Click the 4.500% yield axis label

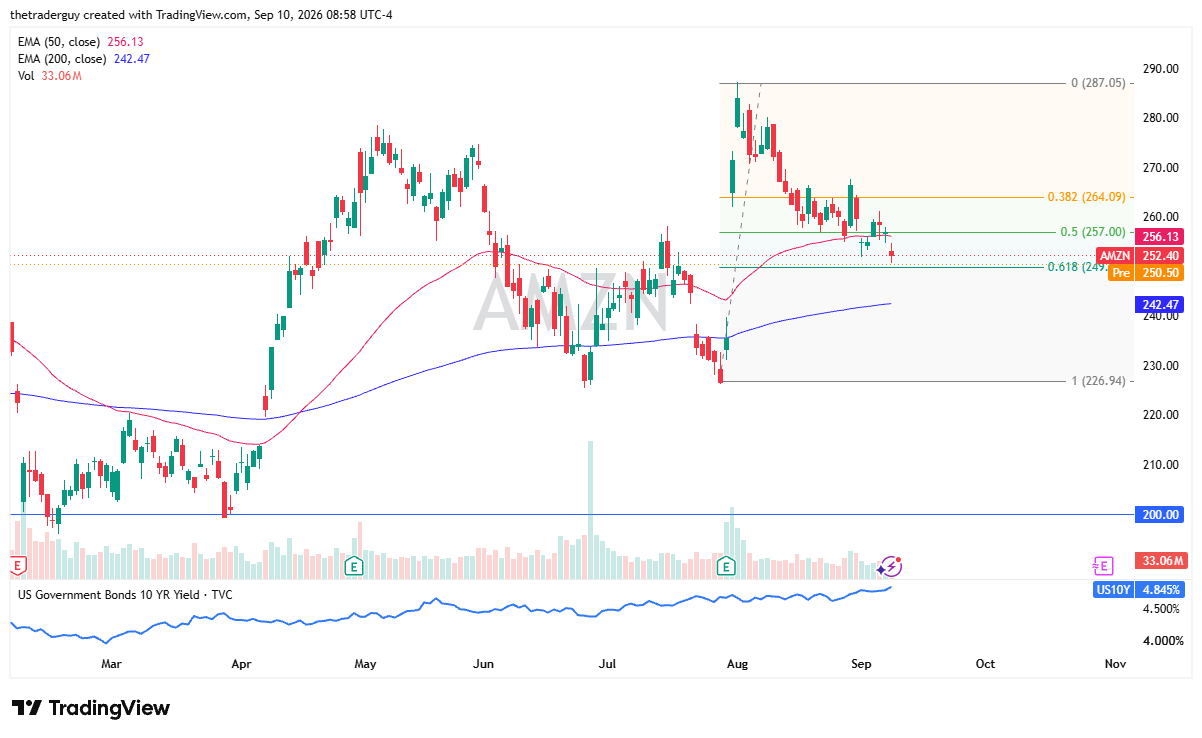(1161, 608)
